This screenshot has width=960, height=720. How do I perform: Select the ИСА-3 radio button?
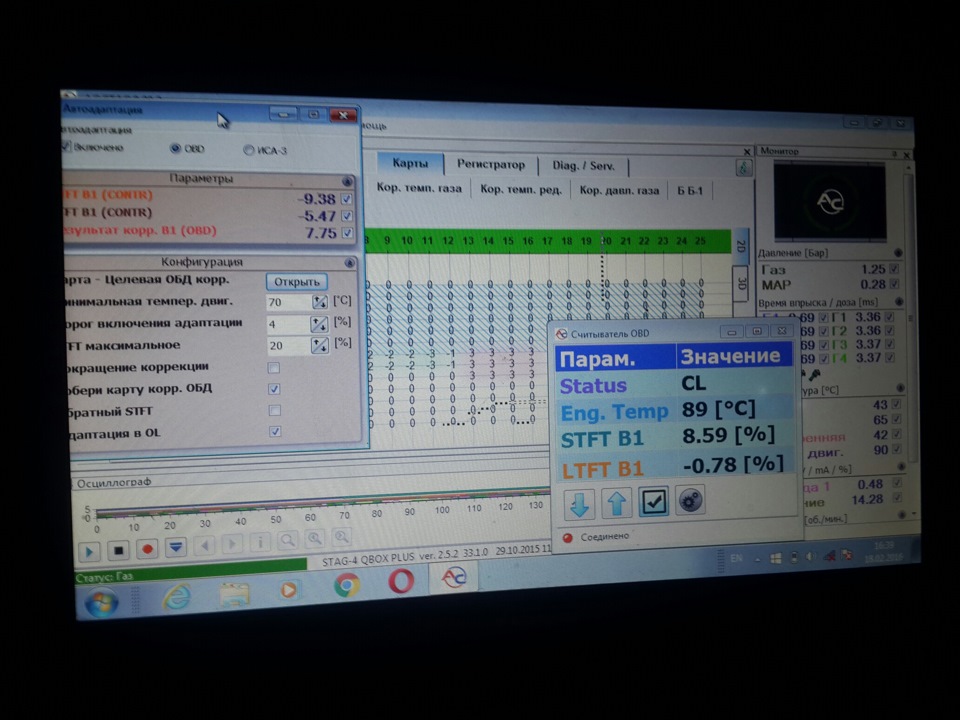point(249,150)
